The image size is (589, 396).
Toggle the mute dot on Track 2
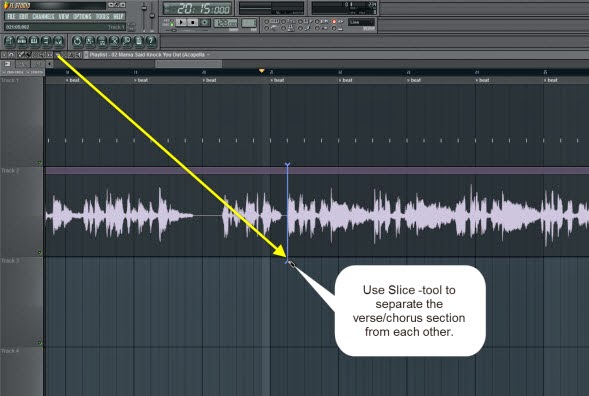39,252
